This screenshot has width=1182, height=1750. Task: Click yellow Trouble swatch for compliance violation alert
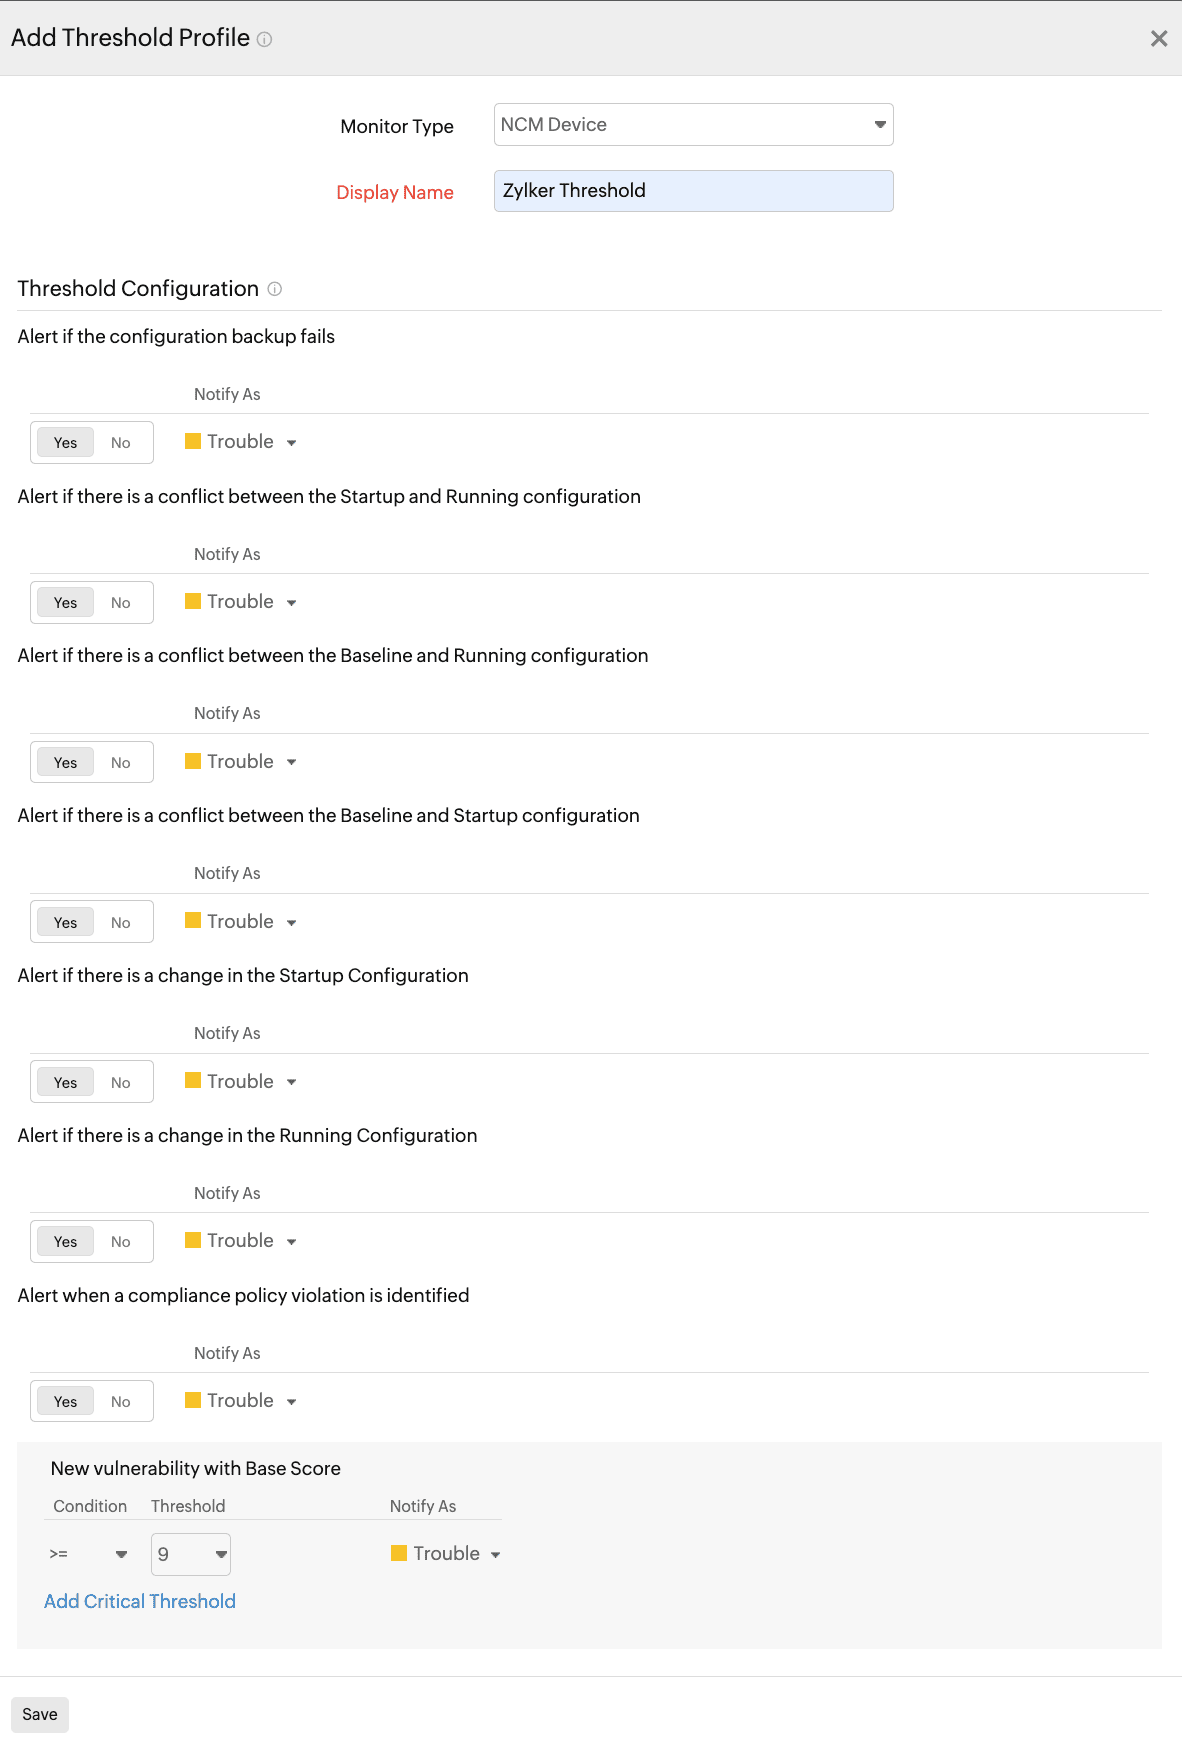click(x=193, y=1399)
